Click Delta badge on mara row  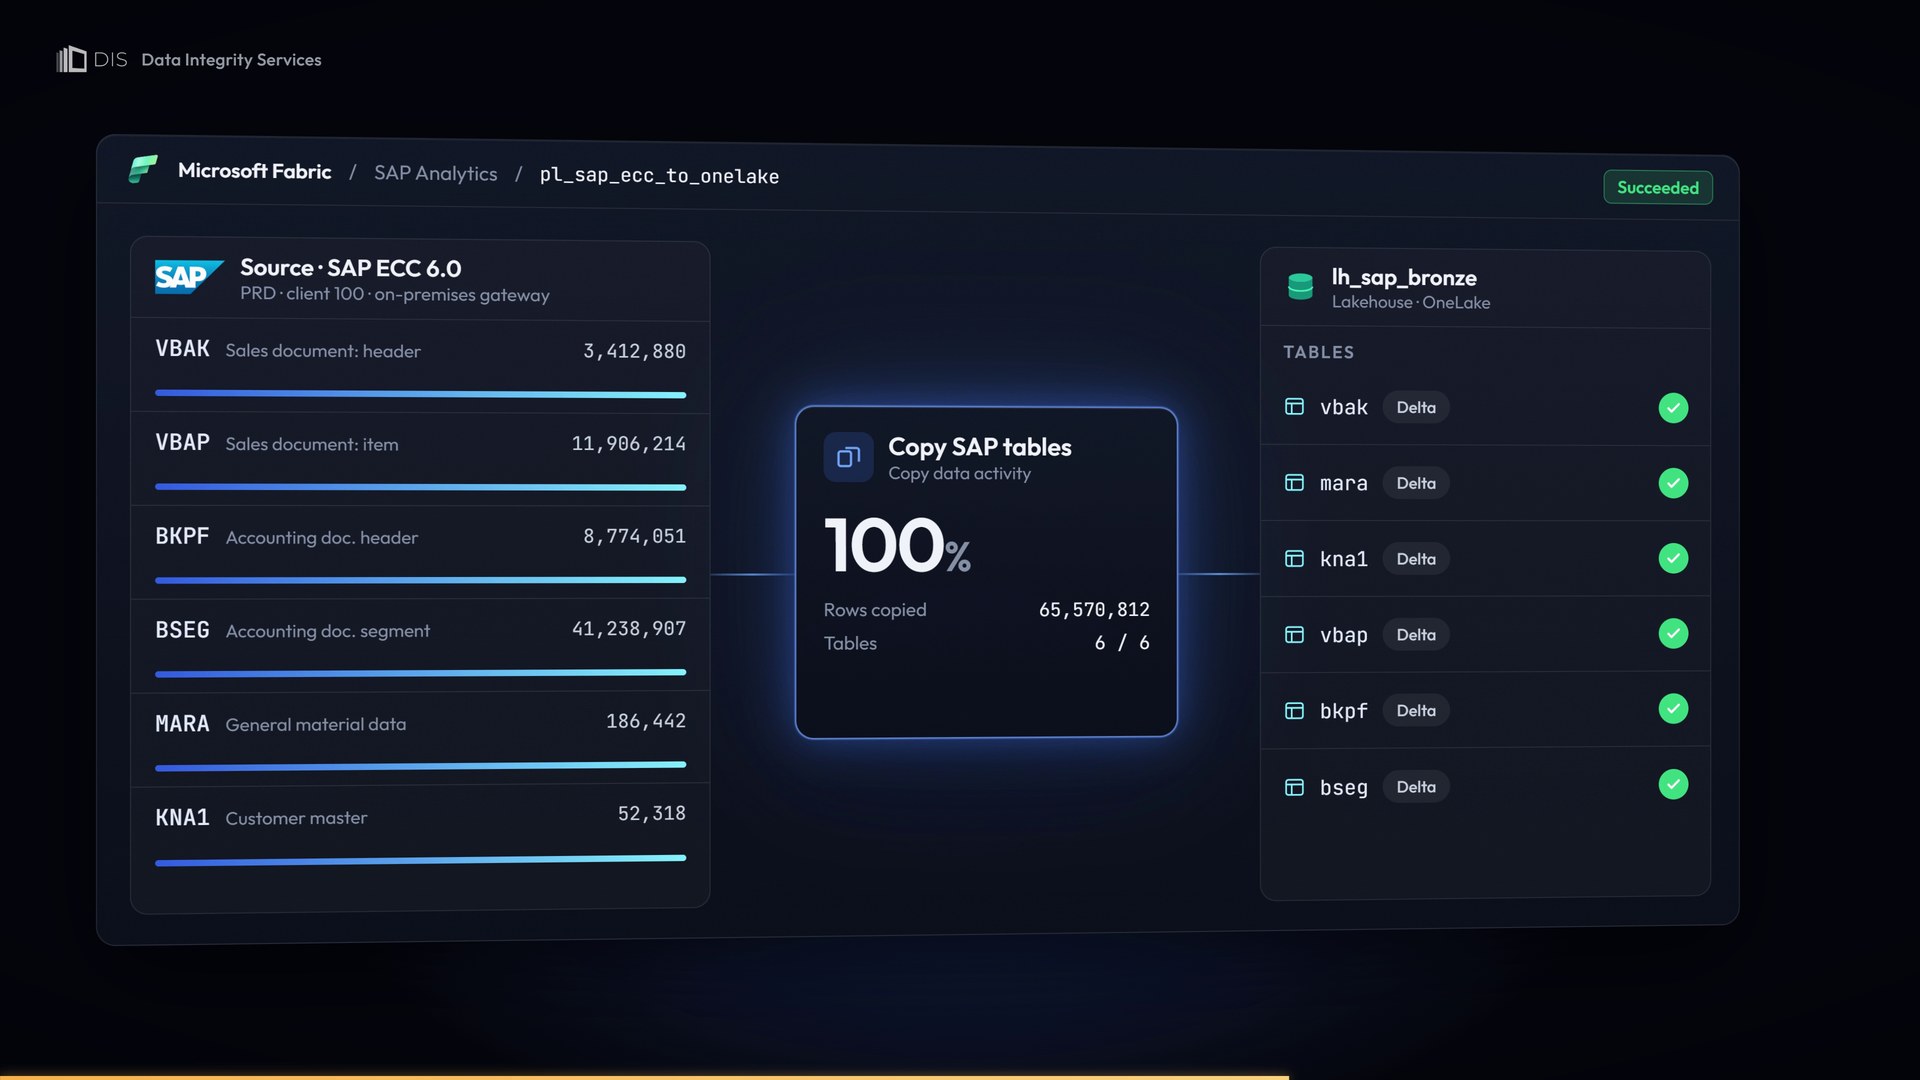(1416, 483)
